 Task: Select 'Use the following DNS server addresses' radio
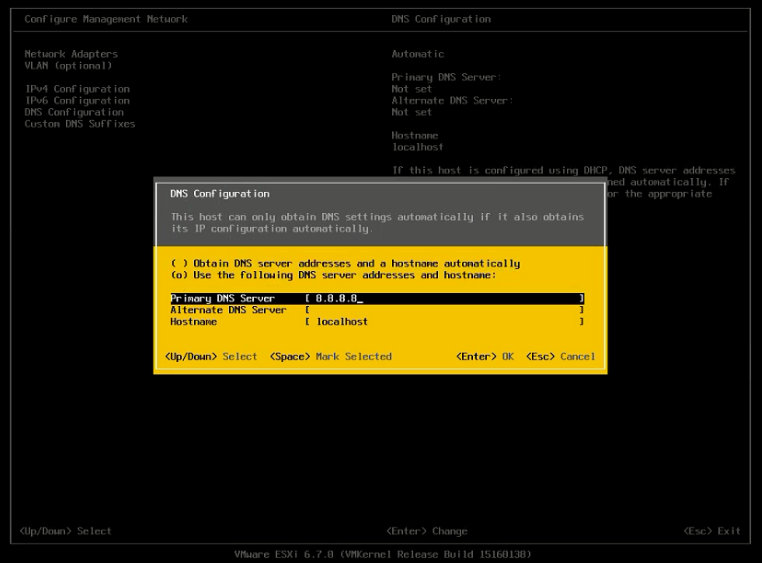click(x=333, y=275)
